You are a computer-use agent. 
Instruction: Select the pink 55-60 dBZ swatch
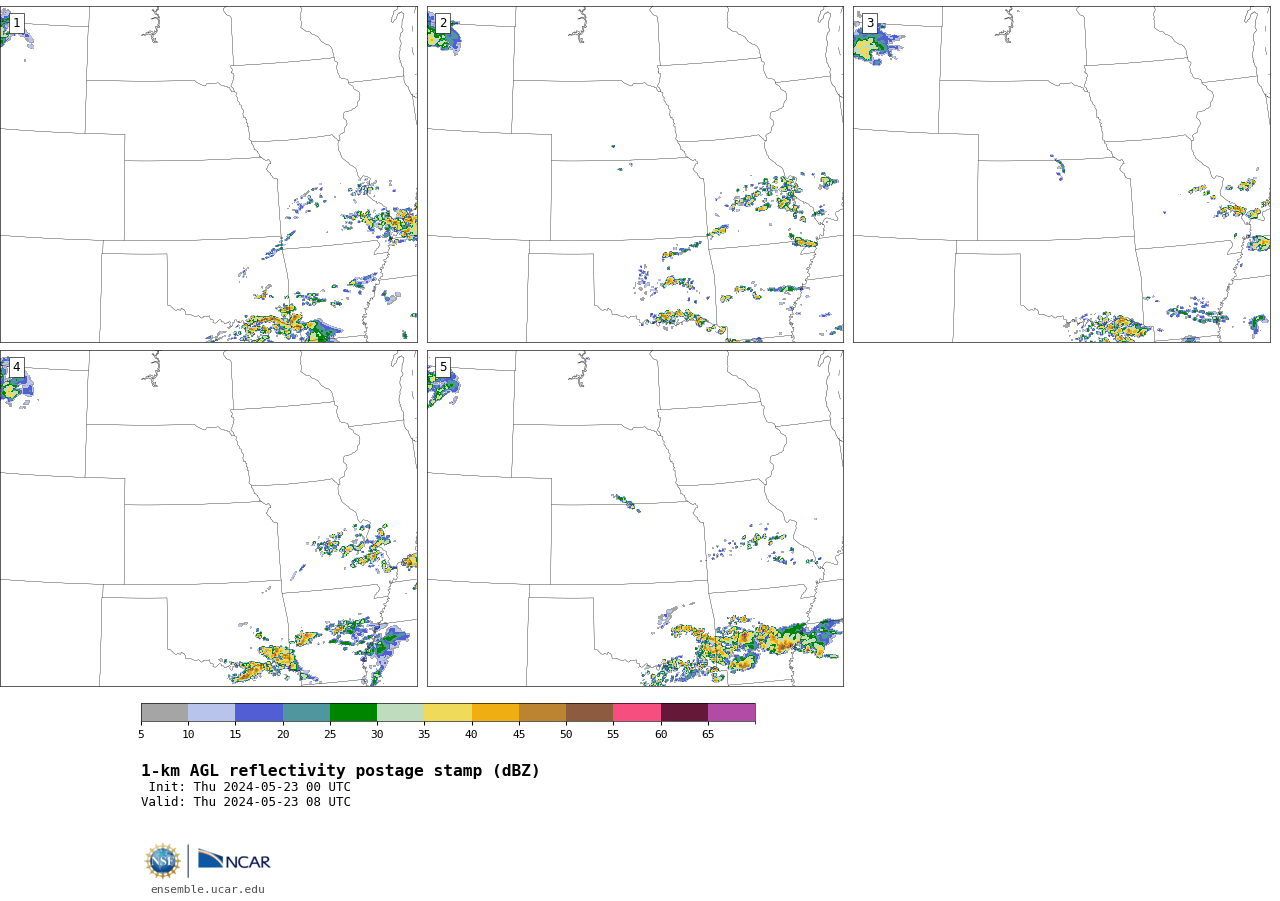(x=637, y=713)
